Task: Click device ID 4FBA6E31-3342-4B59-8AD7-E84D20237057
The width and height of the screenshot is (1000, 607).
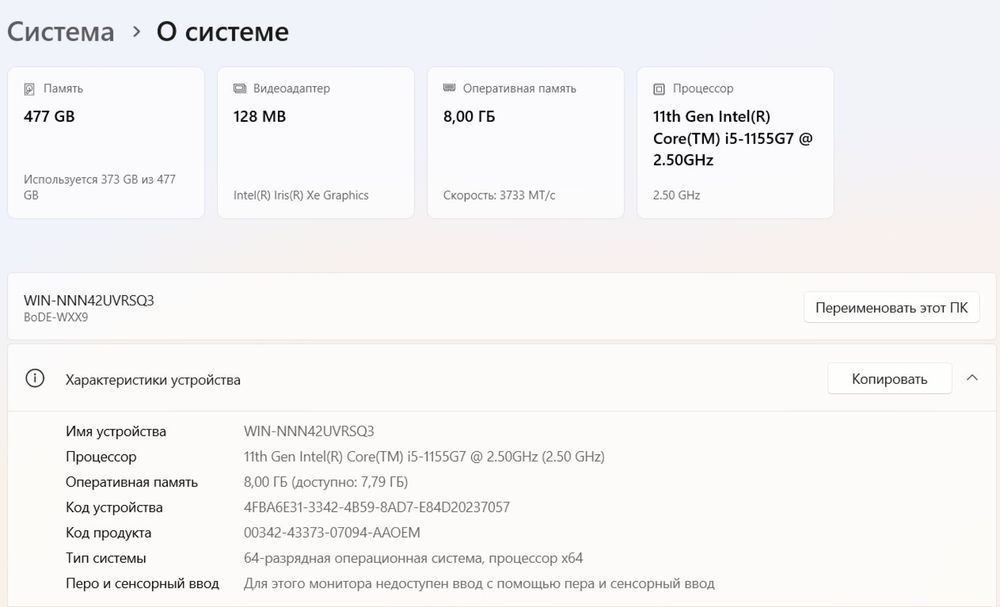Action: 377,507
